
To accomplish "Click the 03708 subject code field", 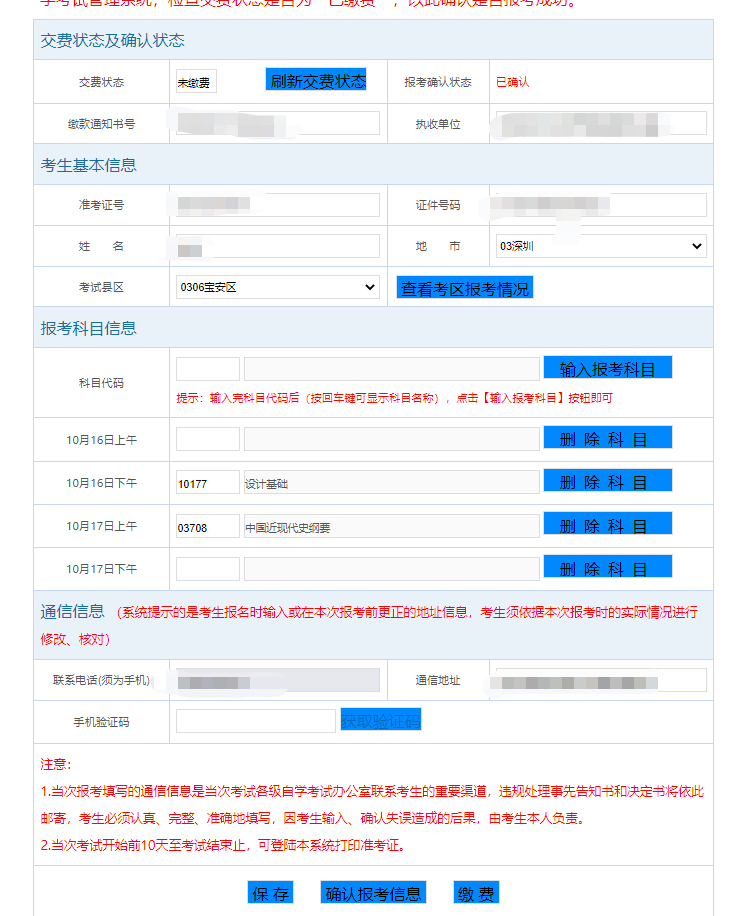I will [208, 526].
